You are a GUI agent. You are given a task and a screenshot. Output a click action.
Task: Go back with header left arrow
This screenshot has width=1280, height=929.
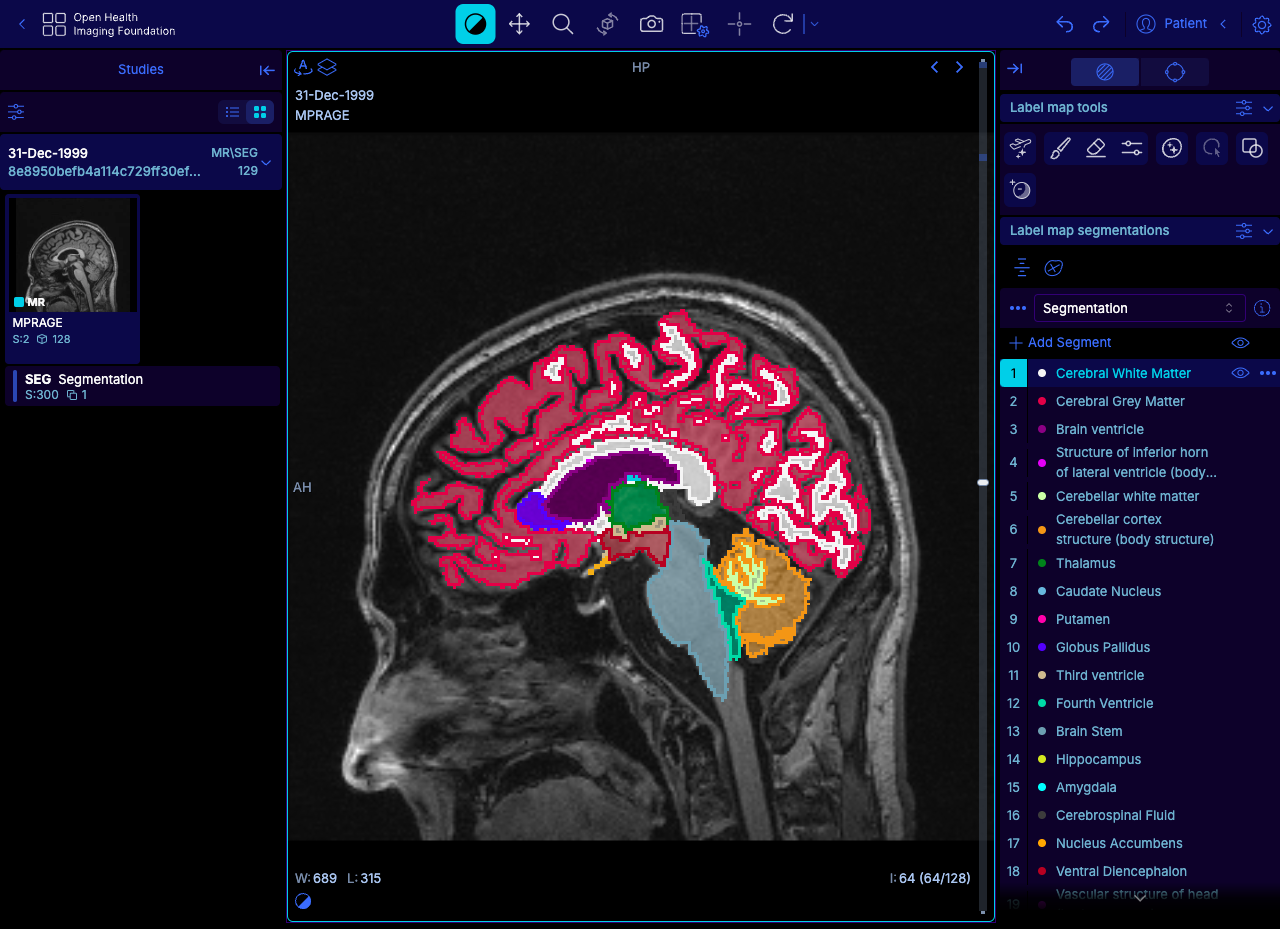pos(22,24)
